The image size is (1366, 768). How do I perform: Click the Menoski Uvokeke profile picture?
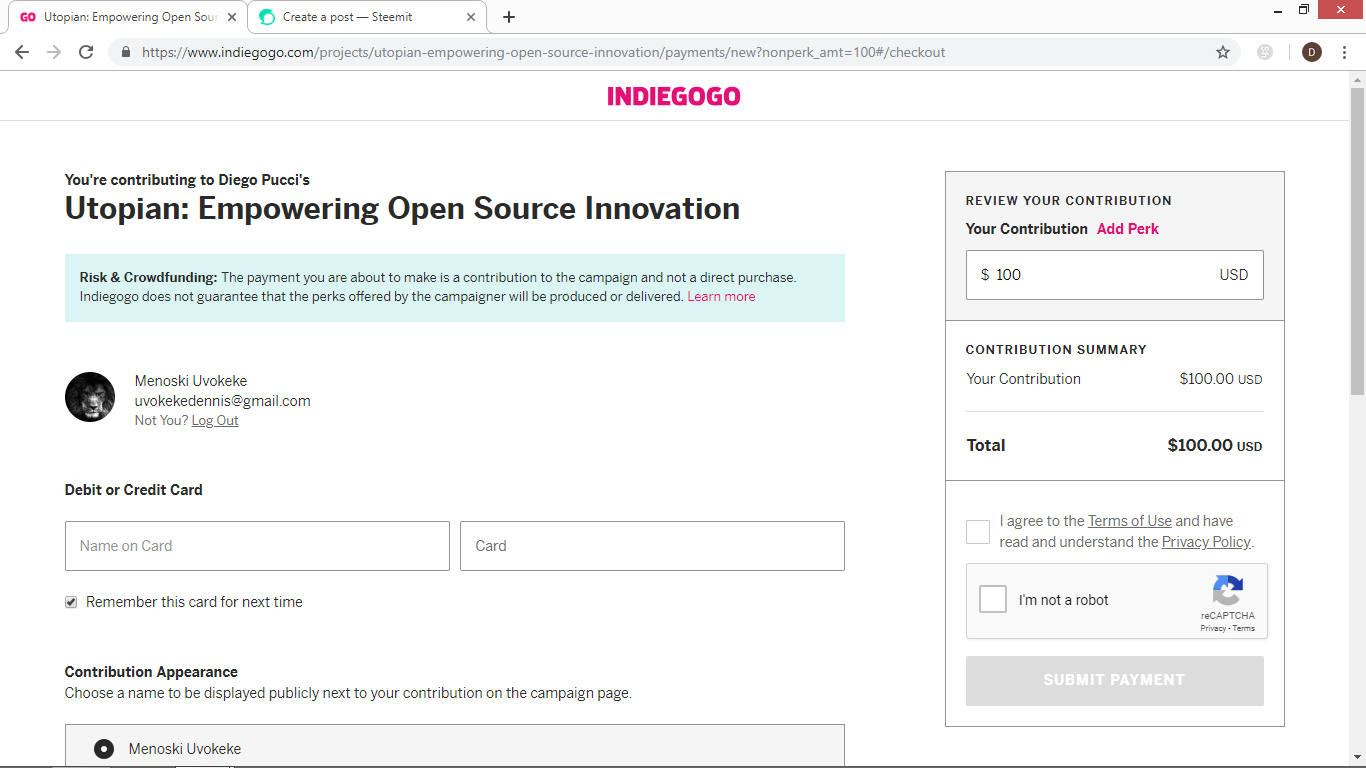(90, 397)
